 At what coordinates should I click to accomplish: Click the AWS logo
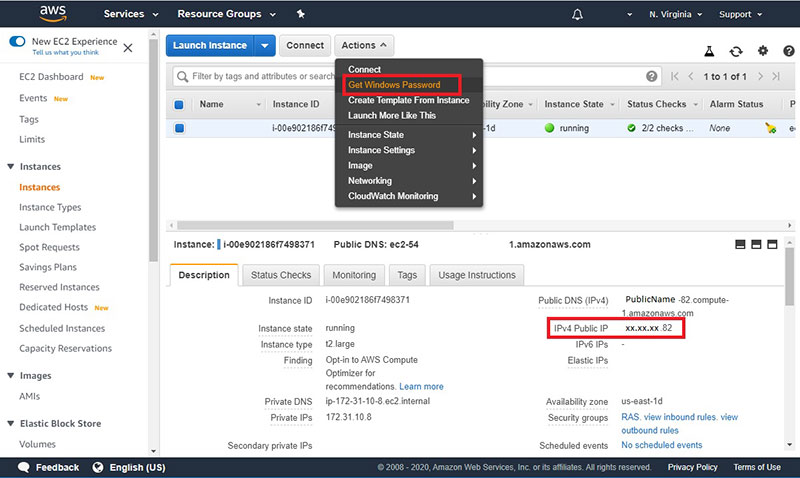tap(53, 14)
